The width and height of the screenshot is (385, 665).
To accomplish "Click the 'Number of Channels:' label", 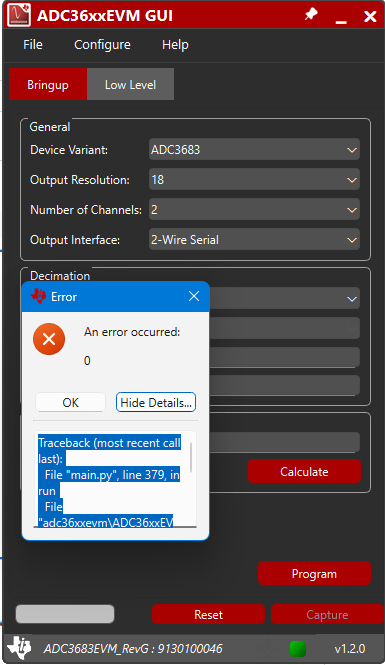I will pos(86,210).
